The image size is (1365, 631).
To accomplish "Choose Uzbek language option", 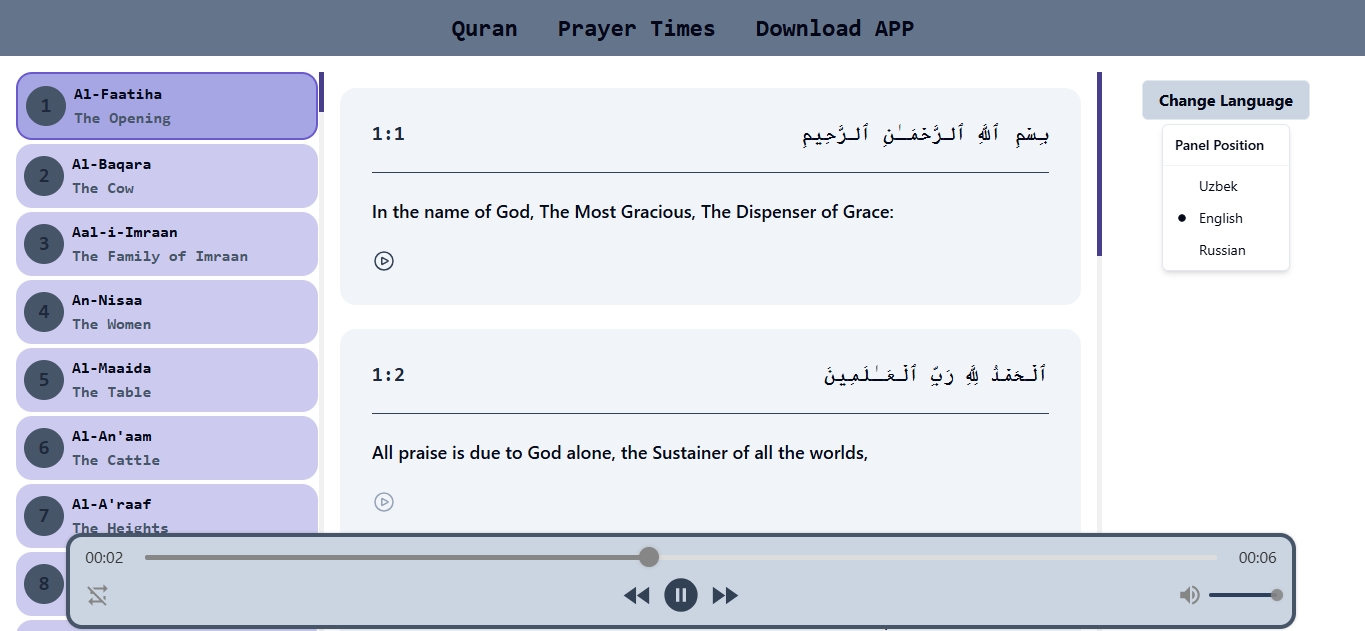I will (x=1226, y=186).
